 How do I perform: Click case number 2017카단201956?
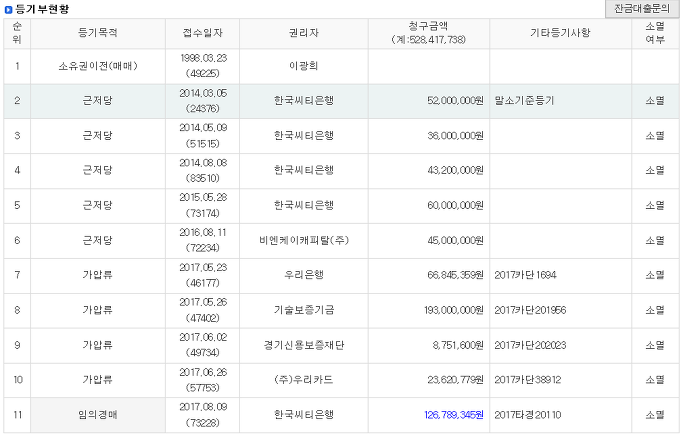pyautogui.click(x=530, y=310)
